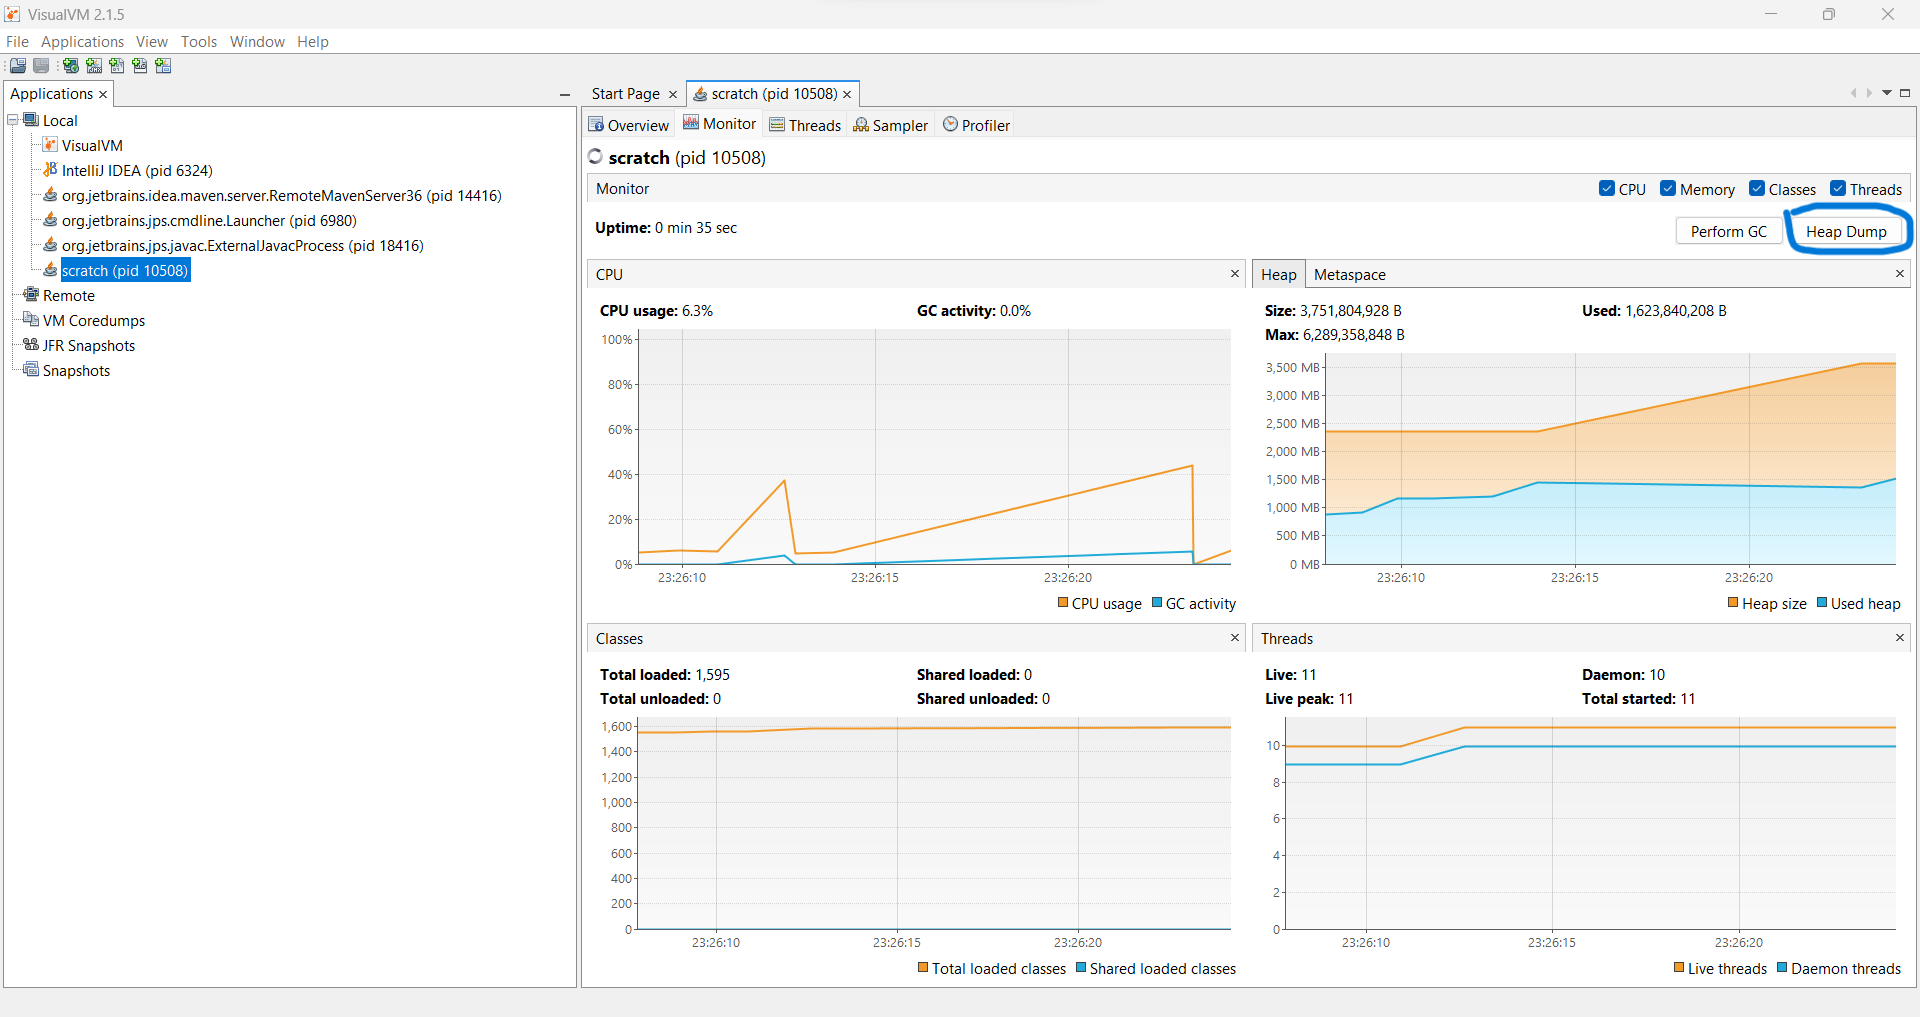The height and width of the screenshot is (1017, 1920).
Task: Switch to the Threads tab
Action: tap(805, 125)
